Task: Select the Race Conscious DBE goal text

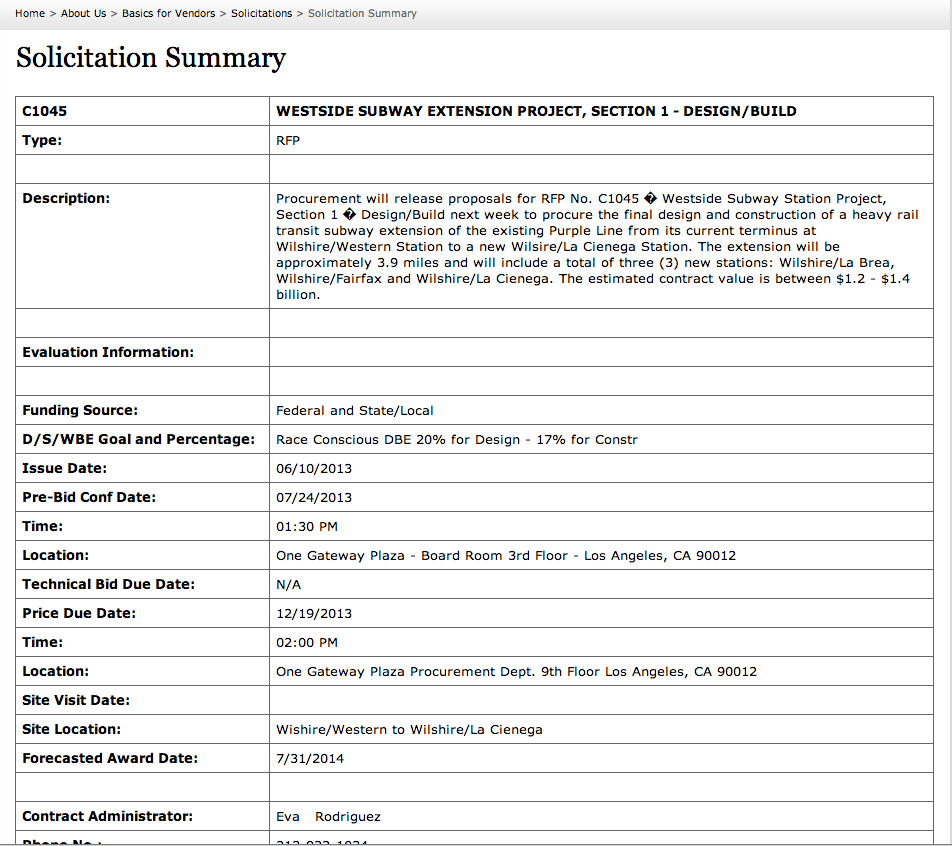Action: click(x=457, y=440)
